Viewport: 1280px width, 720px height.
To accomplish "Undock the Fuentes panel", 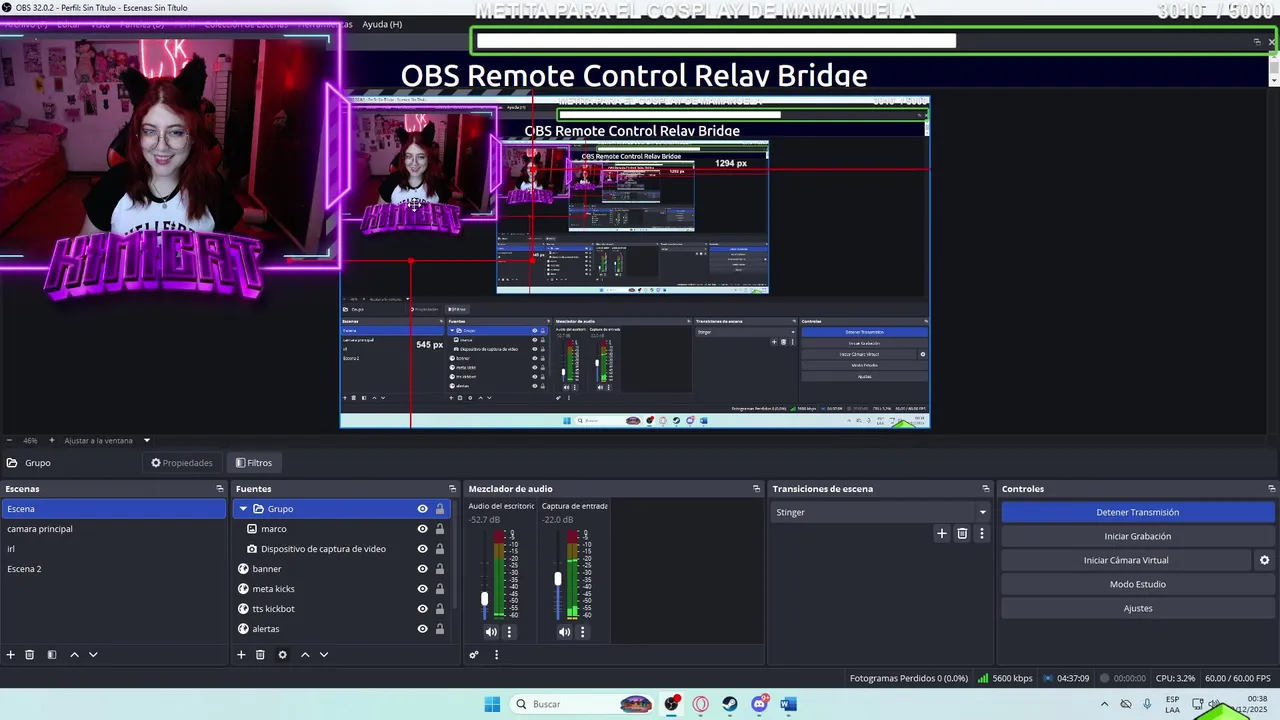I will click(x=452, y=489).
